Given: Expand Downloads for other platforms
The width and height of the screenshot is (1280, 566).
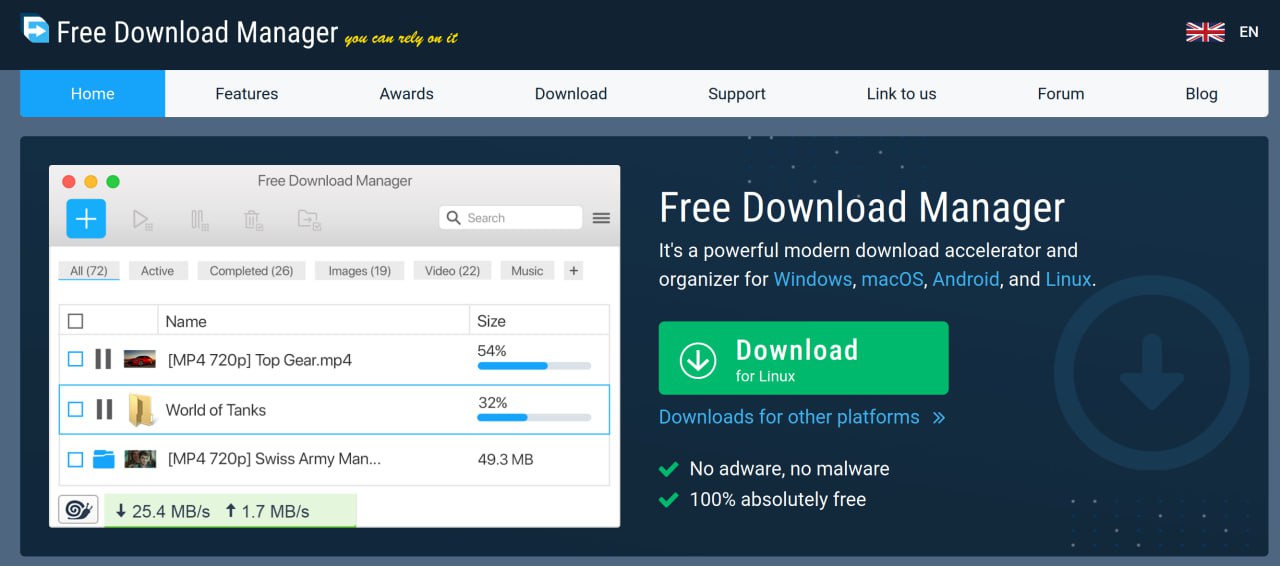Looking at the screenshot, I should coord(802,417).
